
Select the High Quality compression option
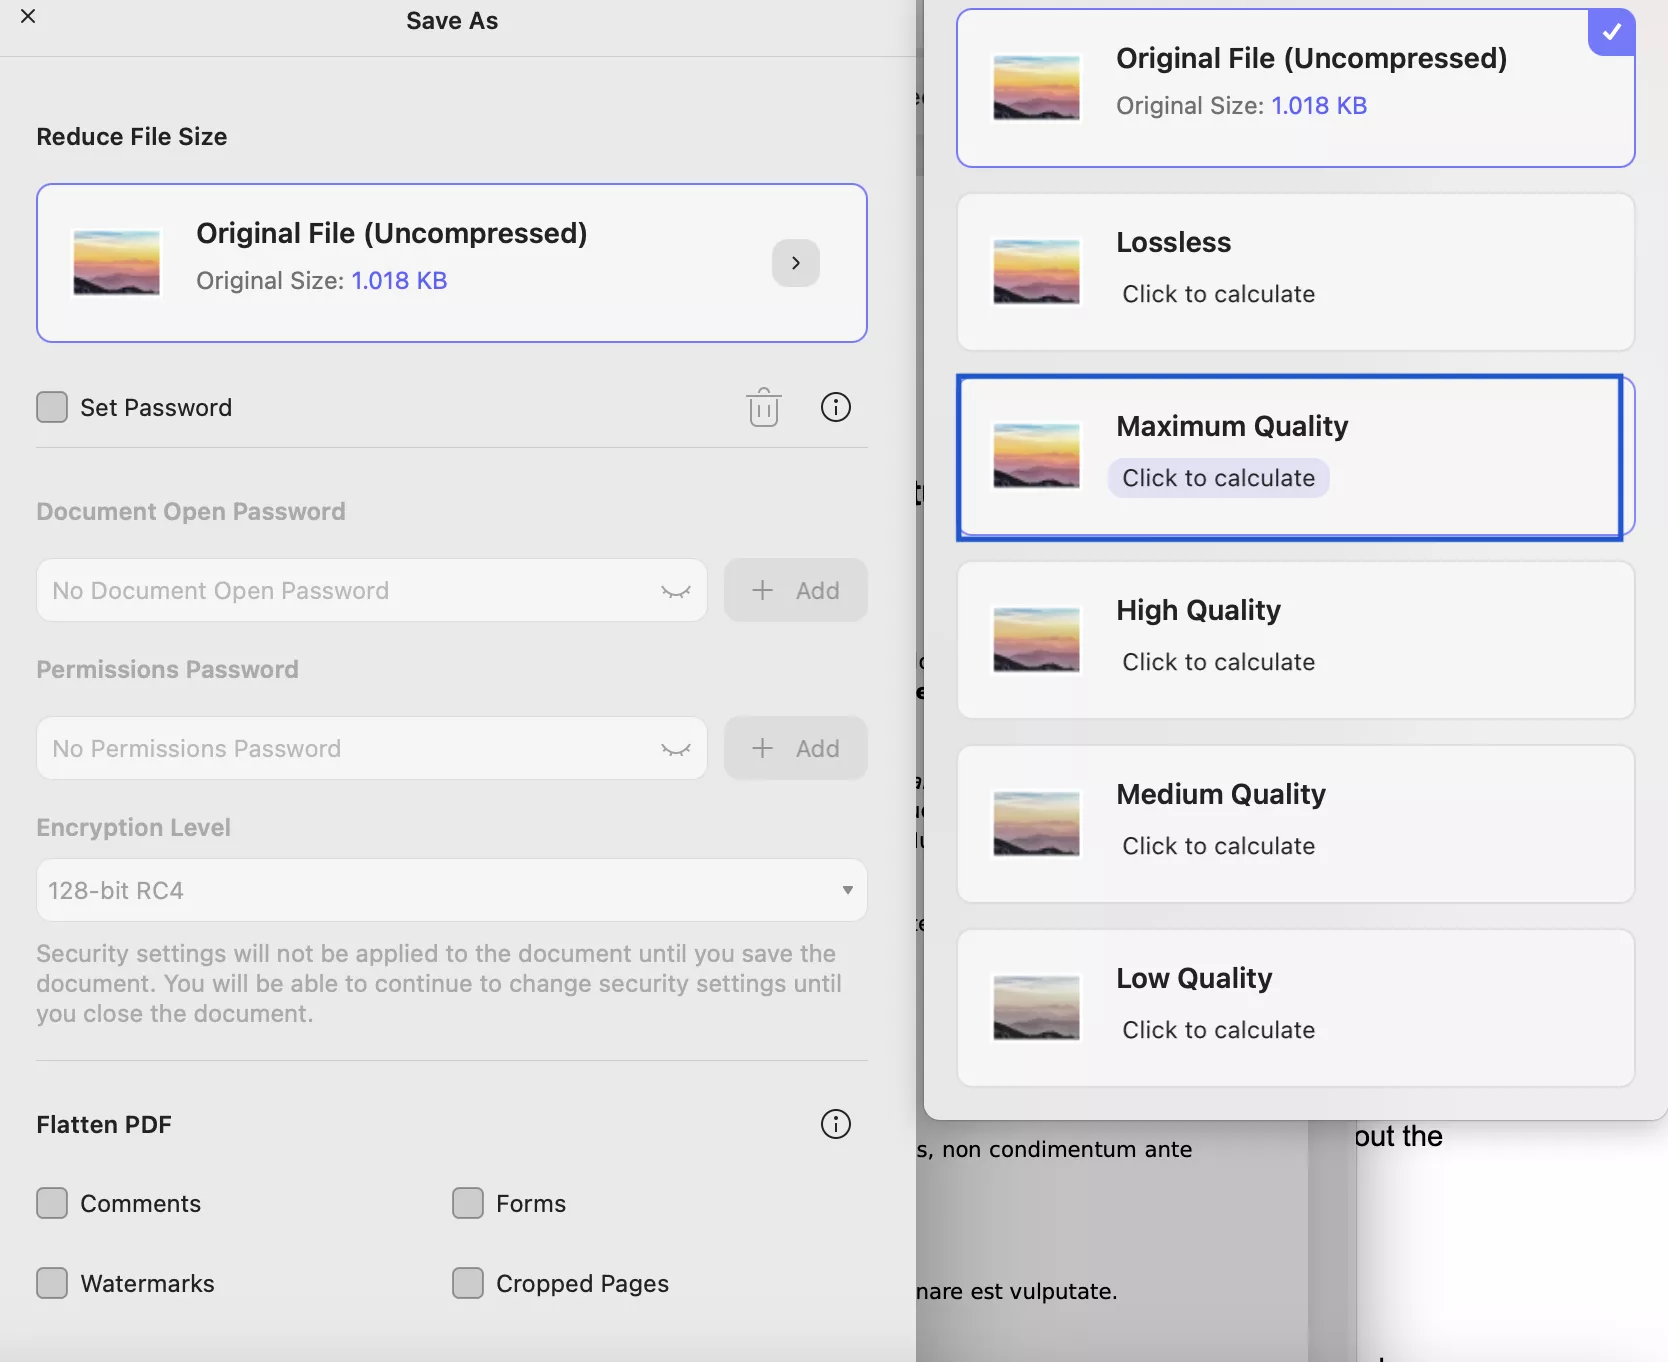(1295, 640)
